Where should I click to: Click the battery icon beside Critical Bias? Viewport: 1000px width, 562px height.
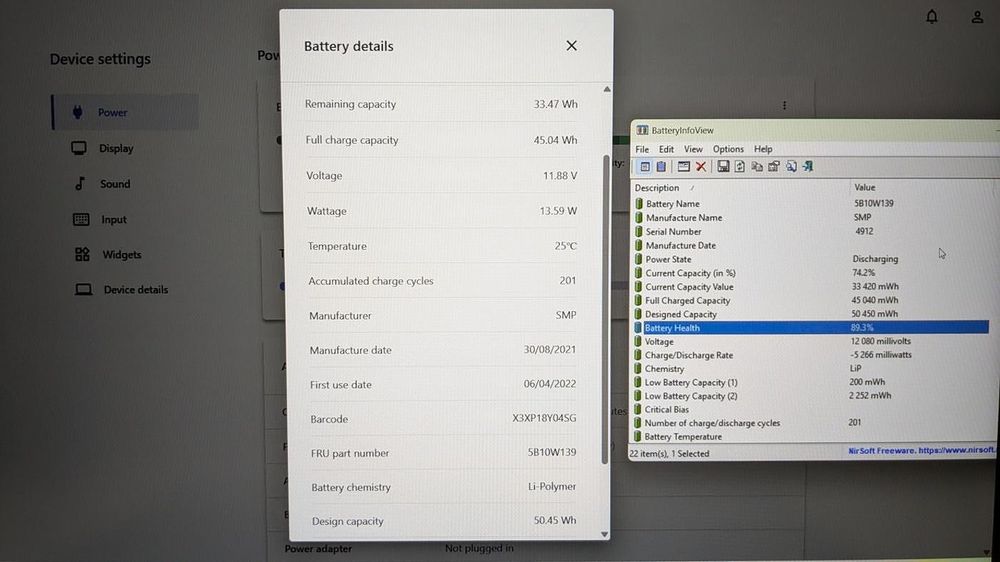click(638, 409)
